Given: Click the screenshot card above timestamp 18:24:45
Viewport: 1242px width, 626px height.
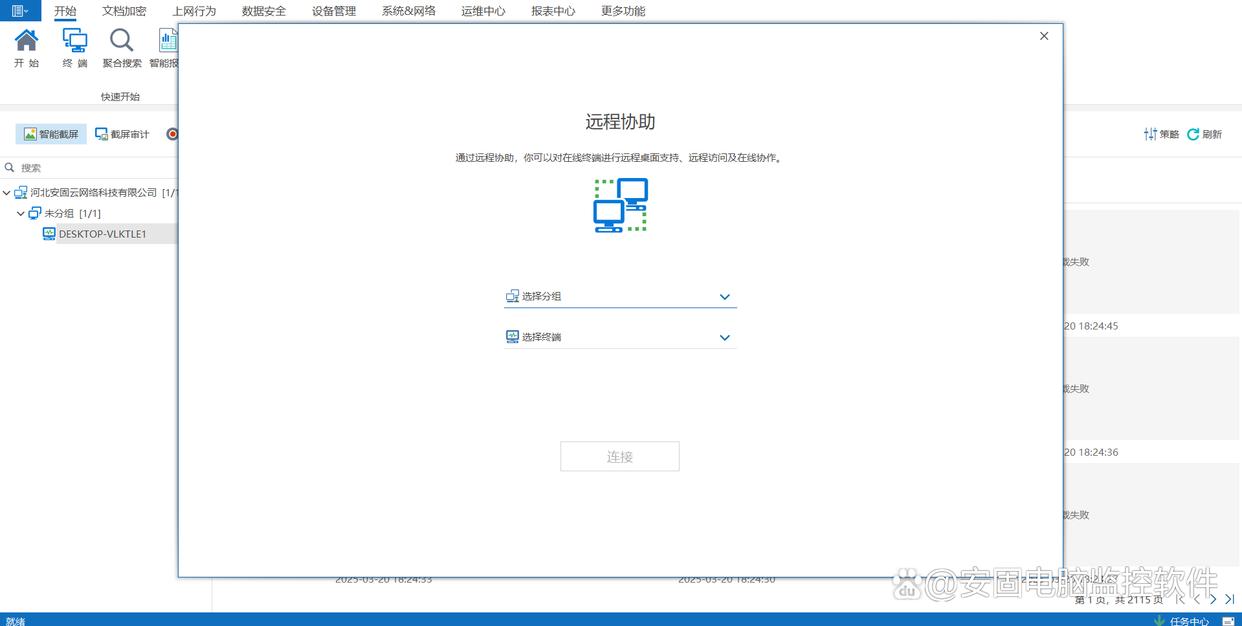Looking at the screenshot, I should tap(1151, 262).
